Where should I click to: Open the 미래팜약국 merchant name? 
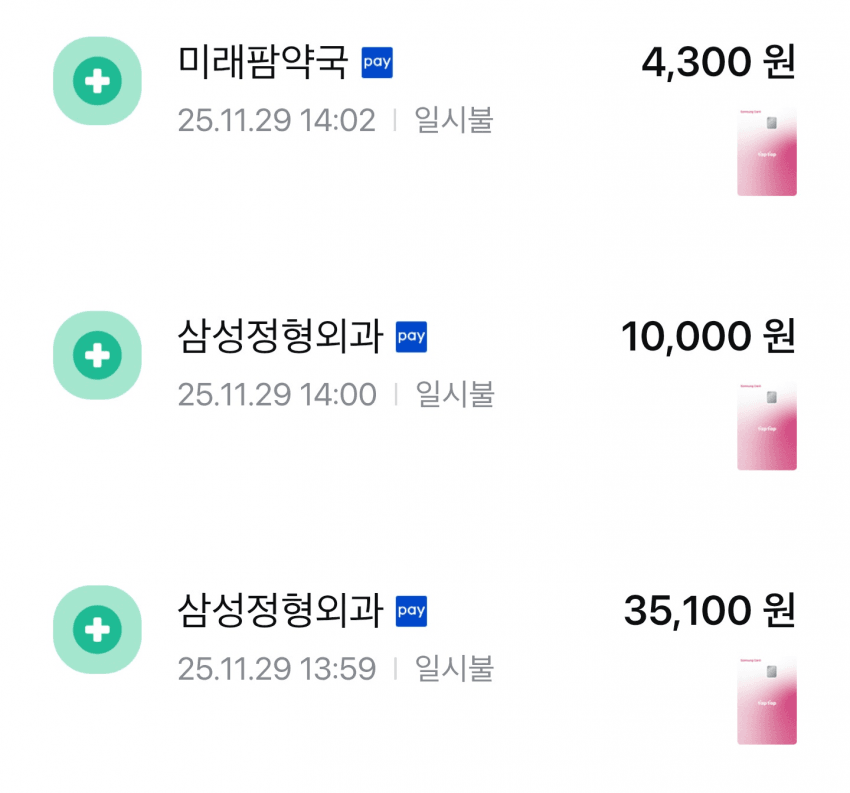[263, 63]
